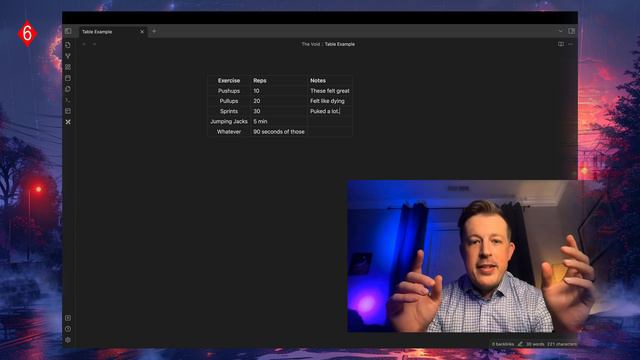Click the Sprints table cell

[229, 111]
